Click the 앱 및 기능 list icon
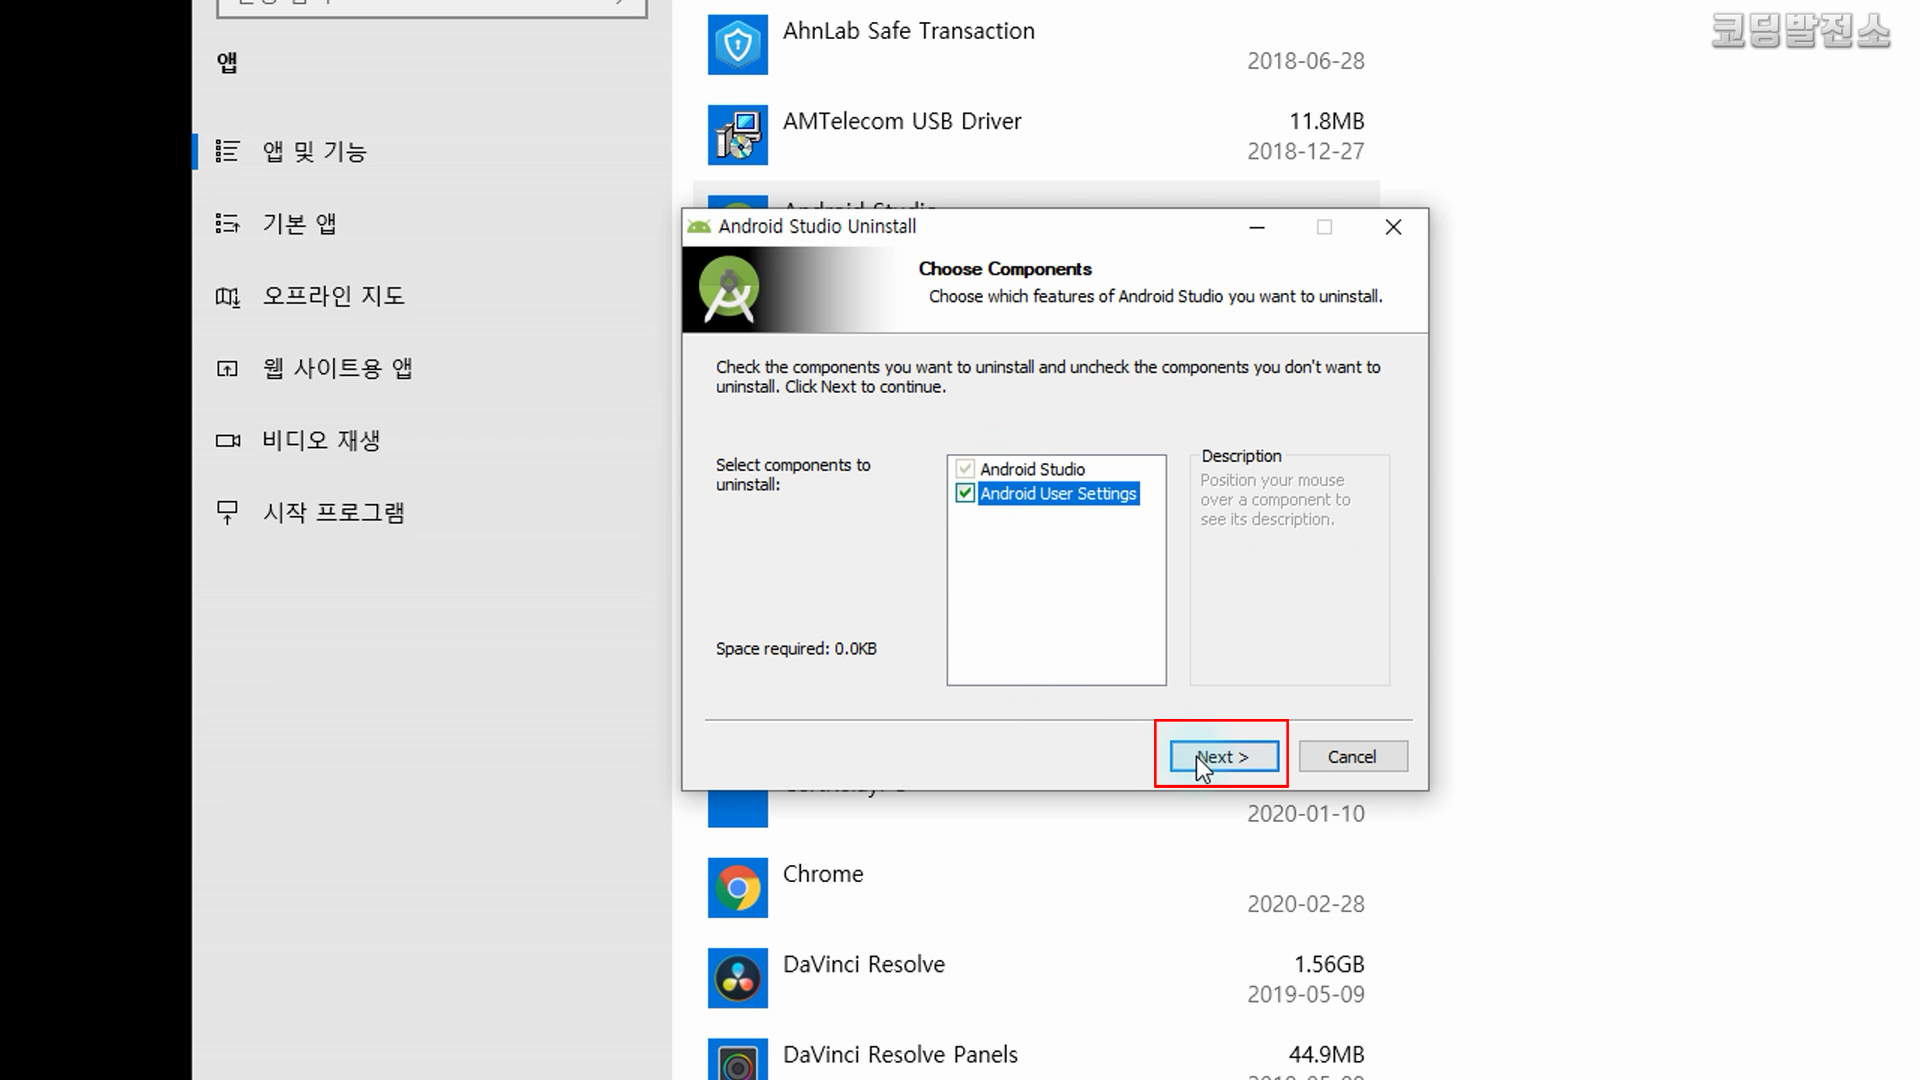1920x1080 pixels. point(228,151)
